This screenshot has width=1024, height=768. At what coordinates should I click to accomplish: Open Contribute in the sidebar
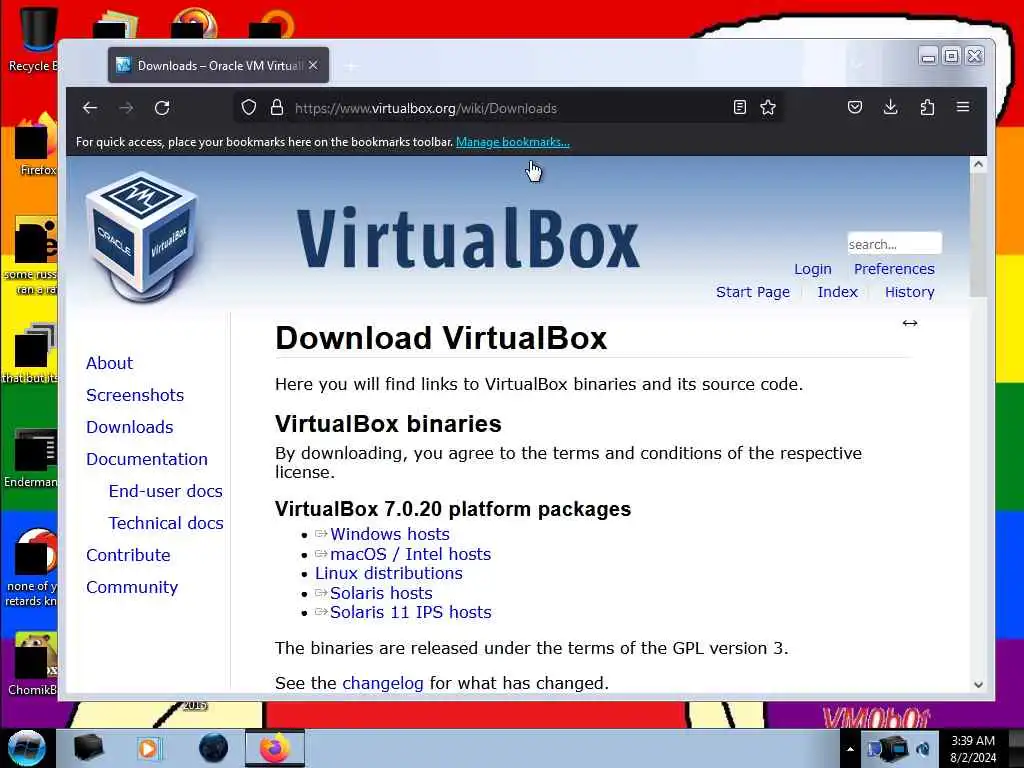128,555
